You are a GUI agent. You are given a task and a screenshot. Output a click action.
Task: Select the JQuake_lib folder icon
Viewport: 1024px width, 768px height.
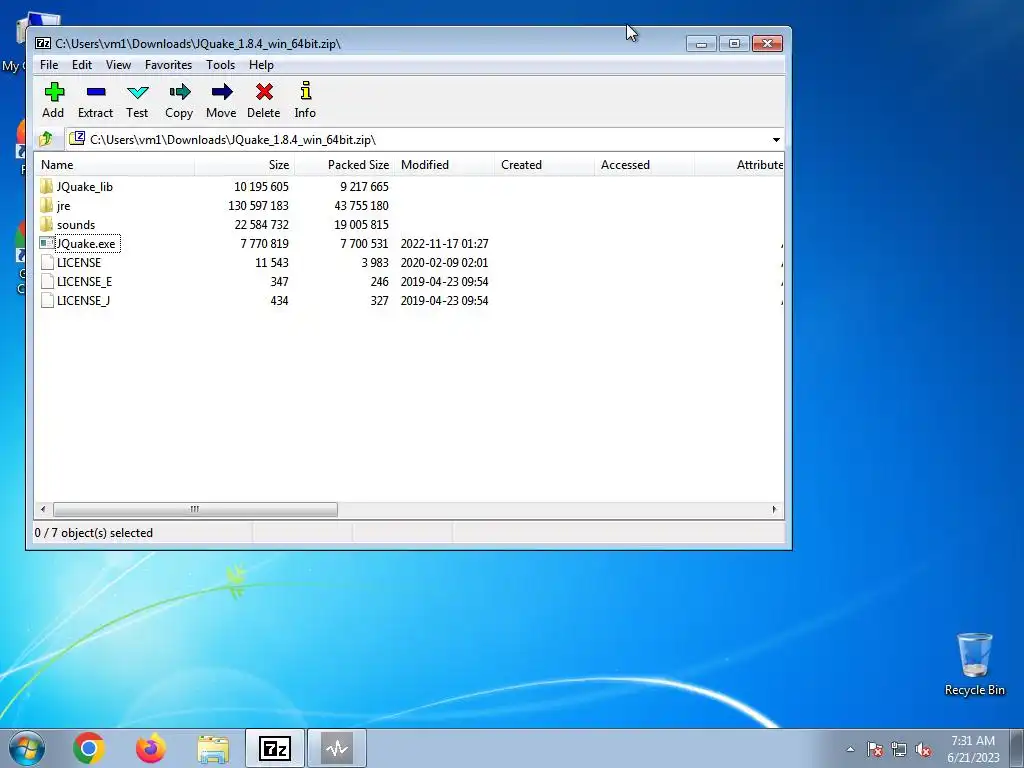46,186
